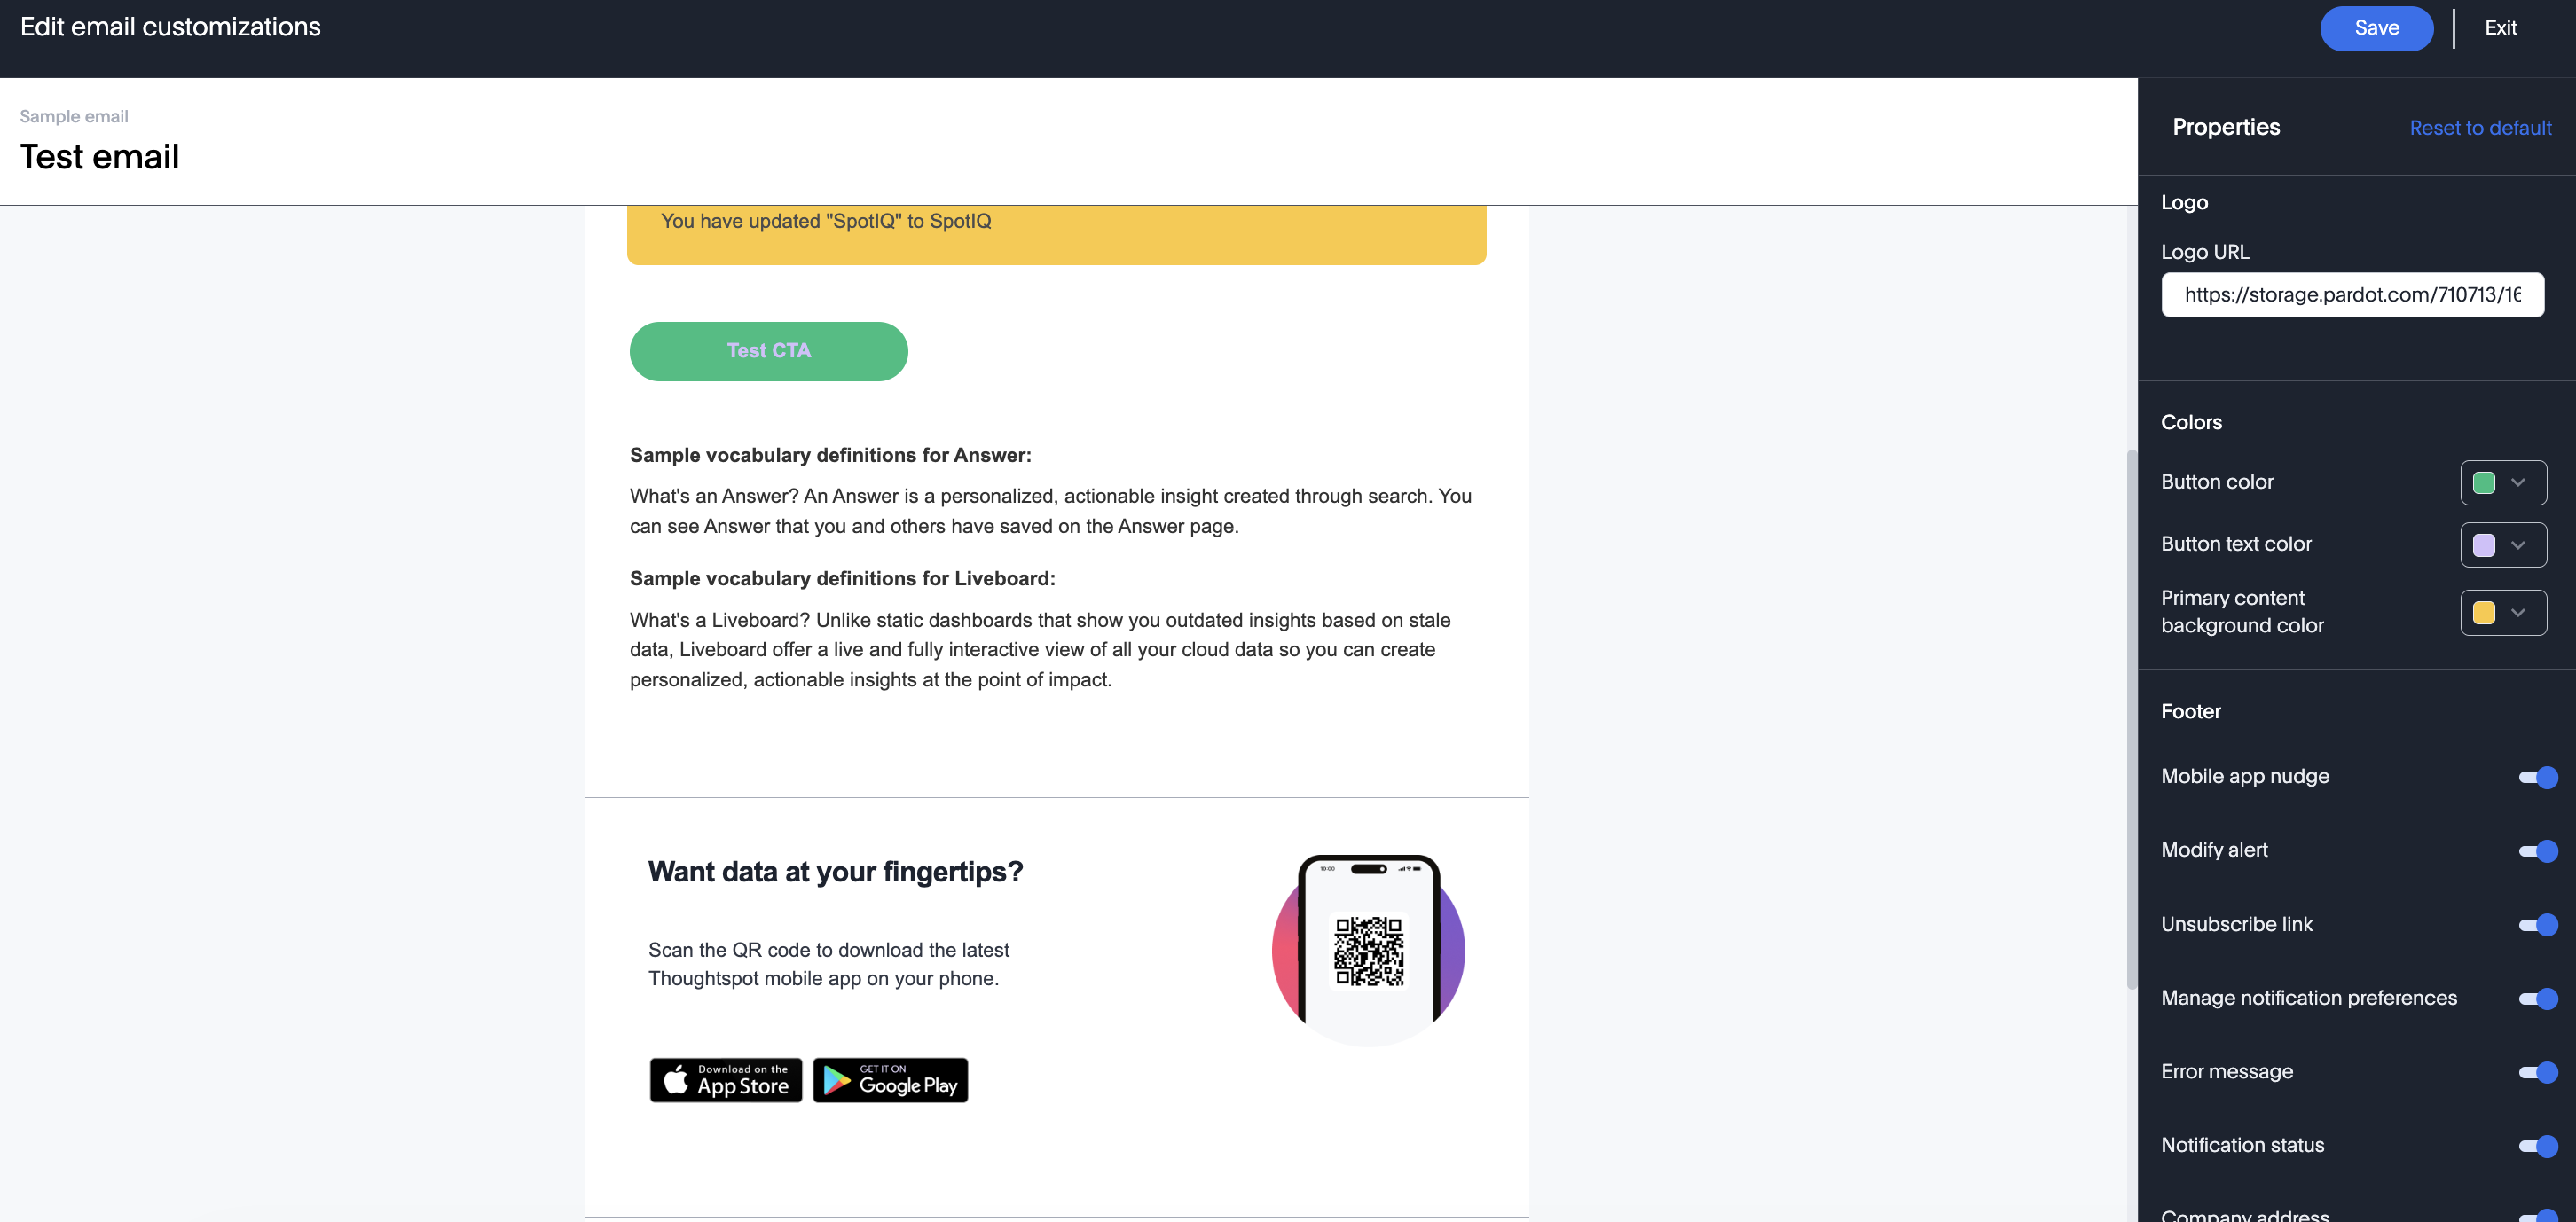The image size is (2576, 1222).
Task: Save the email customizations
Action: click(2377, 28)
